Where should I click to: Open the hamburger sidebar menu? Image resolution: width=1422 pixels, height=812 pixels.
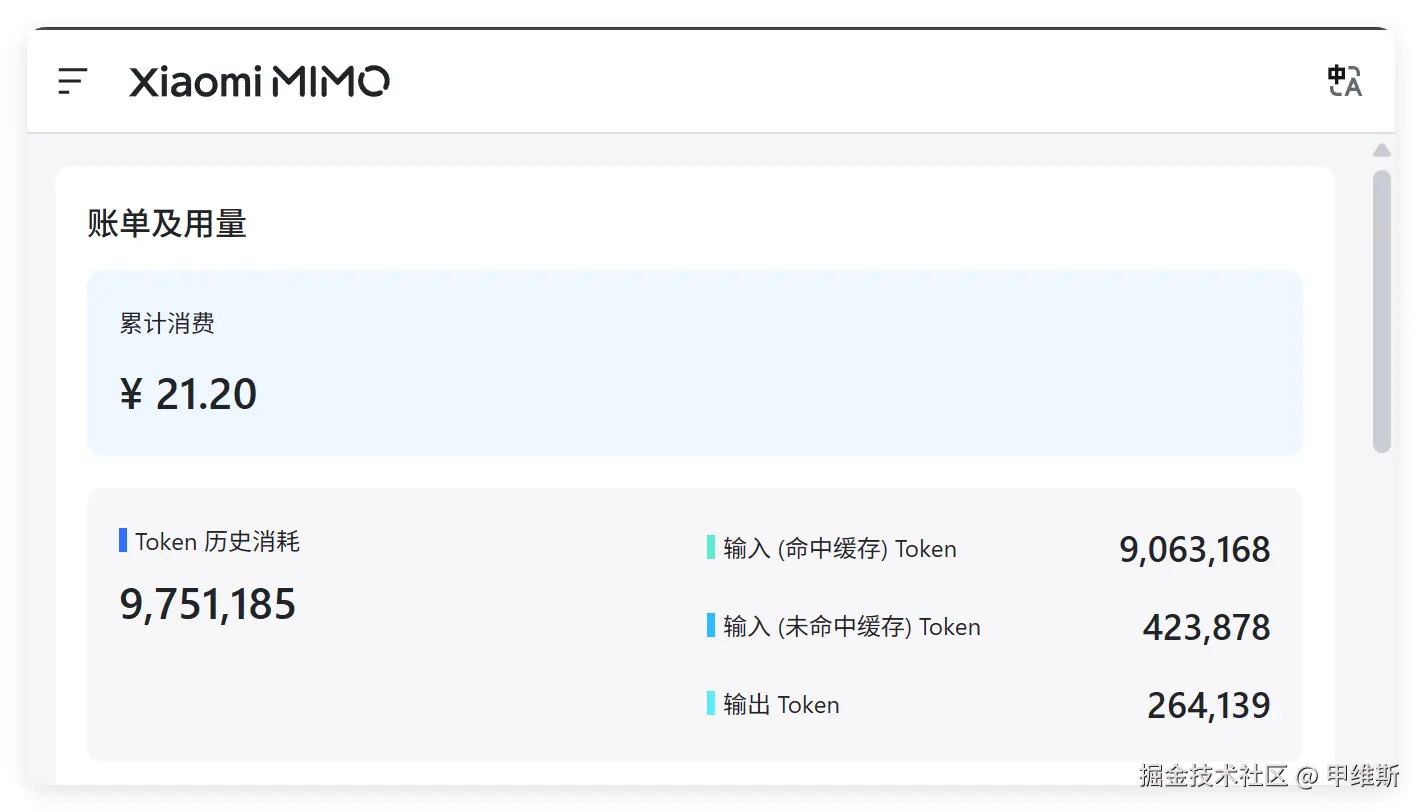coord(73,81)
